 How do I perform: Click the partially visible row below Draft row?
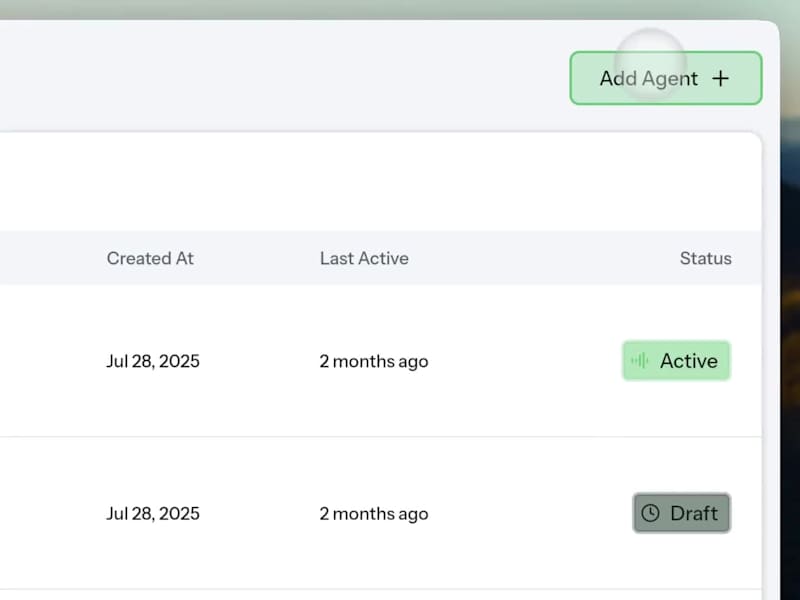(380, 594)
